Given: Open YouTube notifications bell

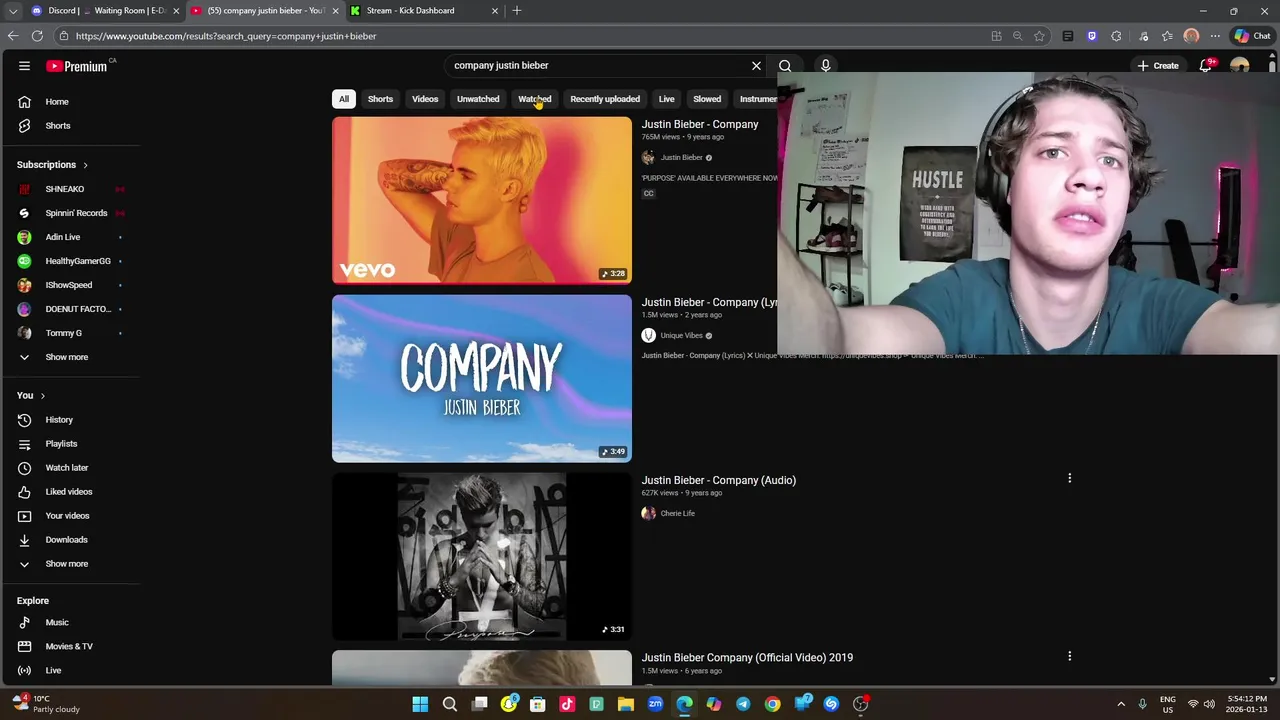Looking at the screenshot, I should 1206,66.
